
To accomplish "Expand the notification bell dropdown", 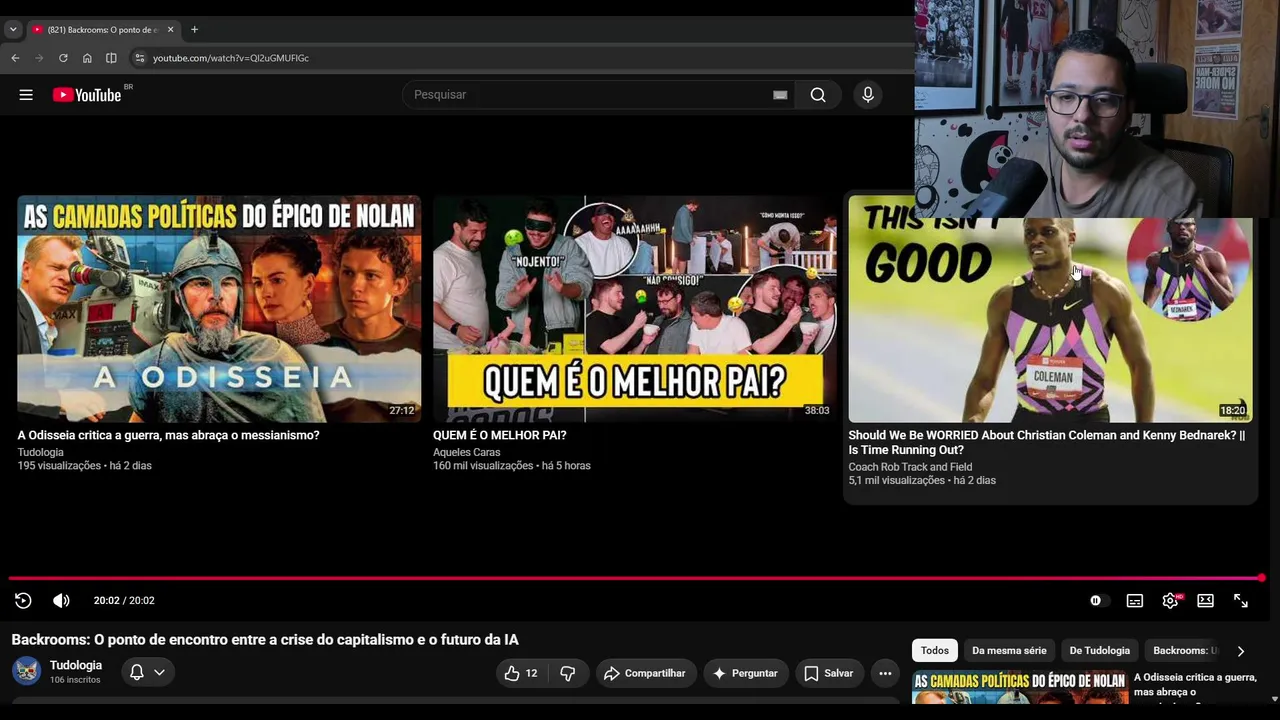I will (x=147, y=672).
